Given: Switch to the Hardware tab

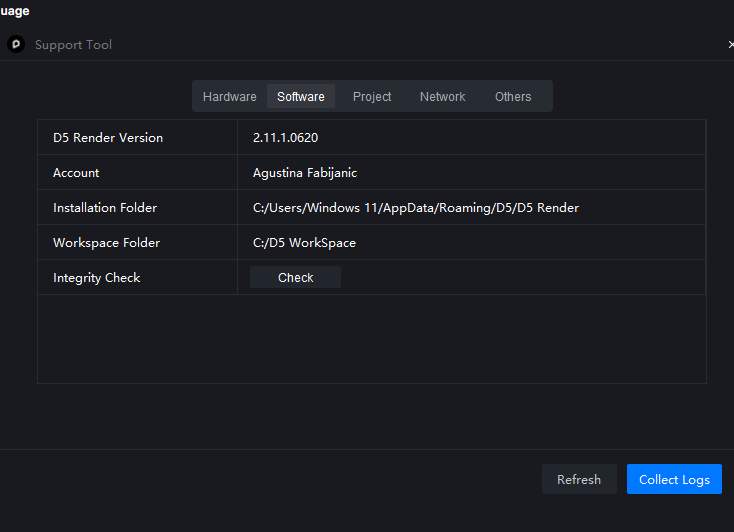Looking at the screenshot, I should pyautogui.click(x=229, y=97).
